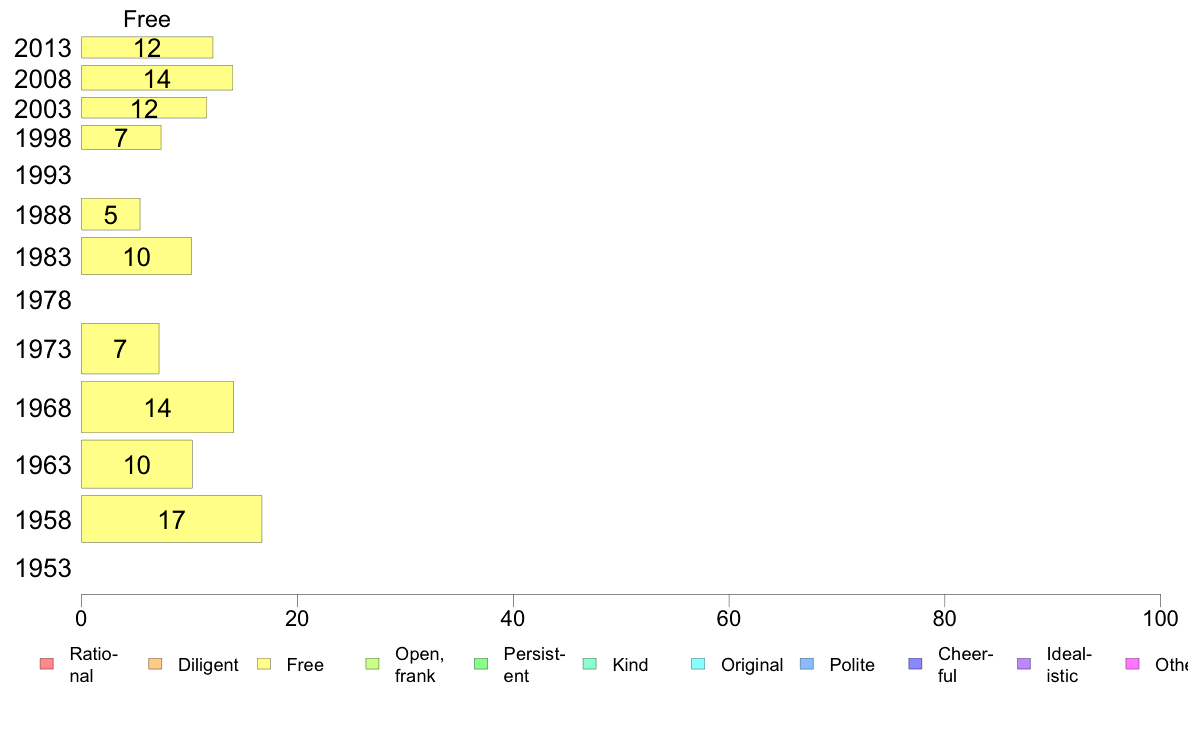Viewport: 1188px width, 736px height.
Task: Click the Open, frank legend swatch
Action: (372, 664)
